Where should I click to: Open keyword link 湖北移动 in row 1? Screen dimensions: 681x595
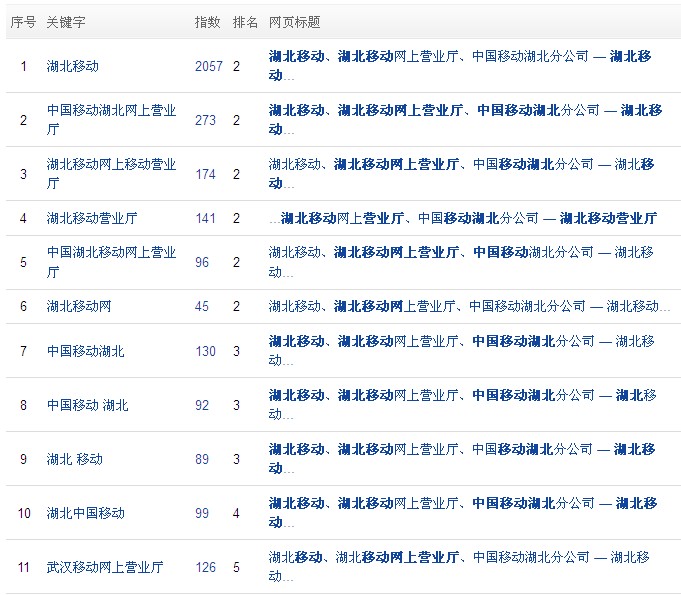coord(73,66)
